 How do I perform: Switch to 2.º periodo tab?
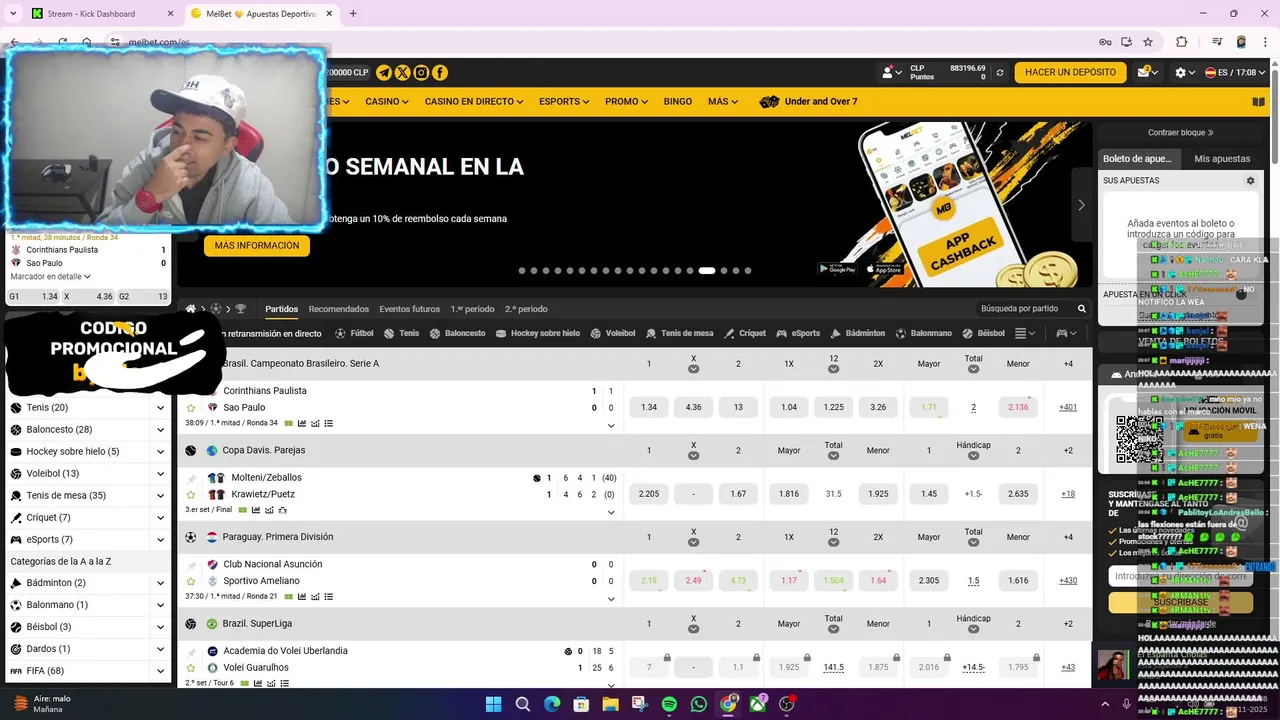(526, 309)
